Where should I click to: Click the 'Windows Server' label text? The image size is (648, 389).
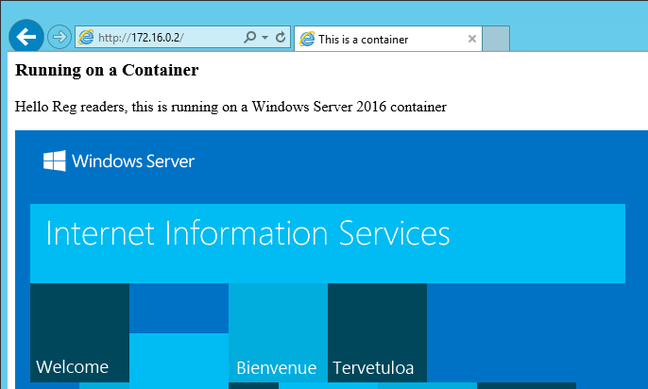point(133,161)
